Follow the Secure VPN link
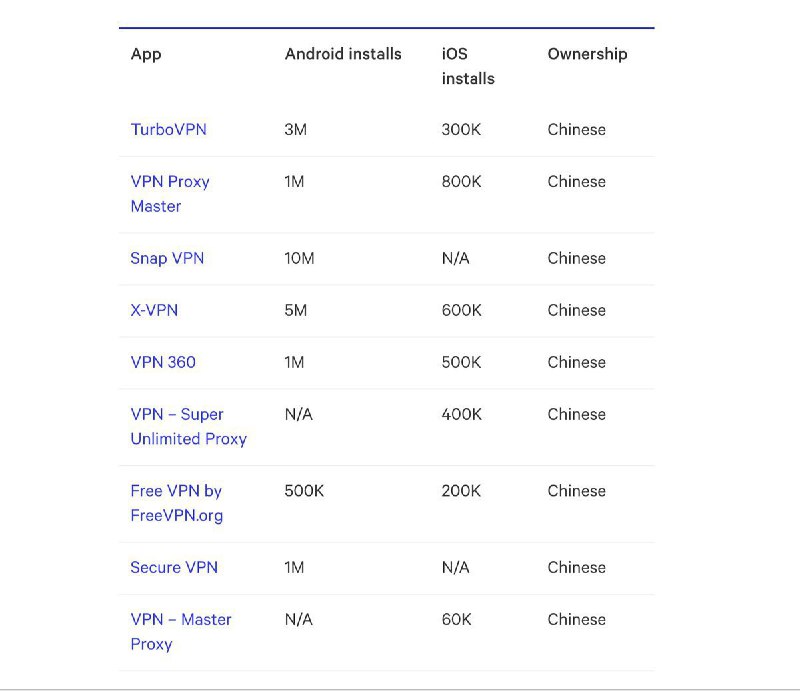800x691 pixels. pyautogui.click(x=173, y=567)
